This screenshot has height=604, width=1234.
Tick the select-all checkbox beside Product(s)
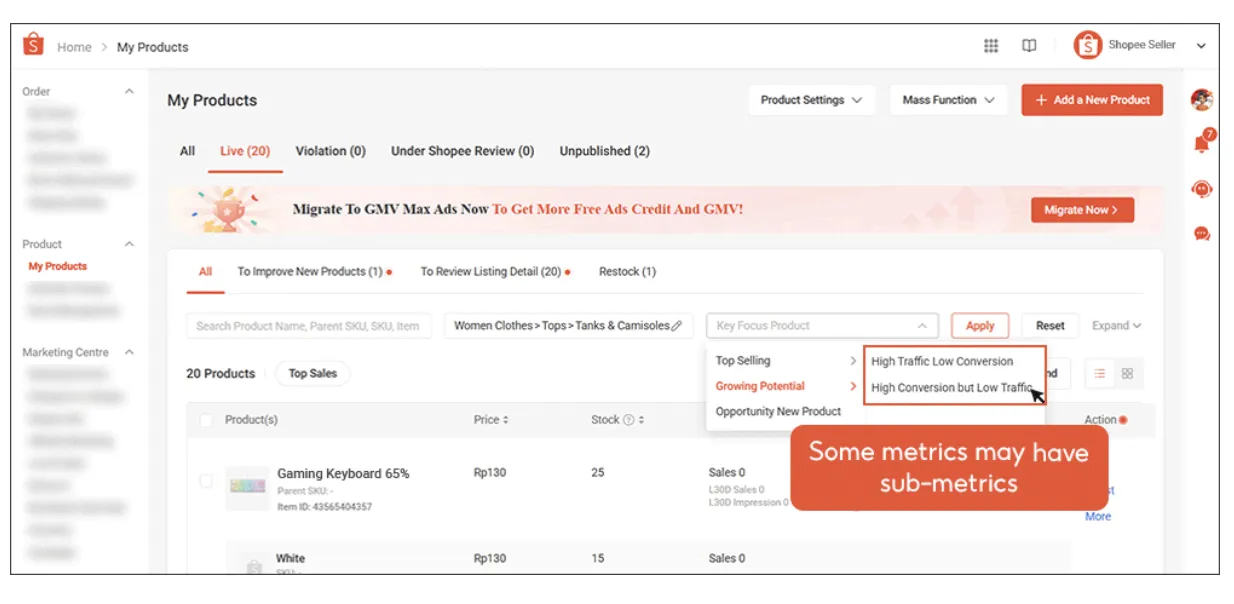point(206,420)
